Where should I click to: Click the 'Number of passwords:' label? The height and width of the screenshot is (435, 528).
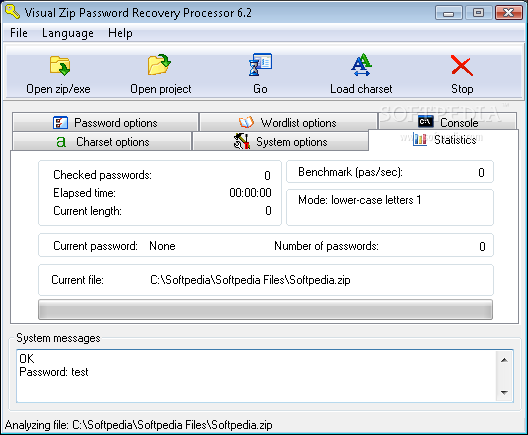326,246
